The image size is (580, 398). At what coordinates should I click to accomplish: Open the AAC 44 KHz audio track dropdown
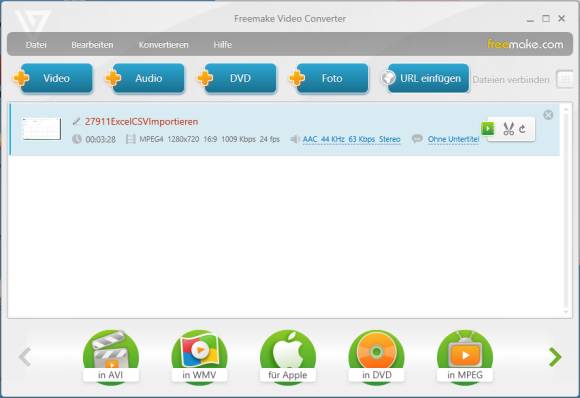pyautogui.click(x=351, y=139)
